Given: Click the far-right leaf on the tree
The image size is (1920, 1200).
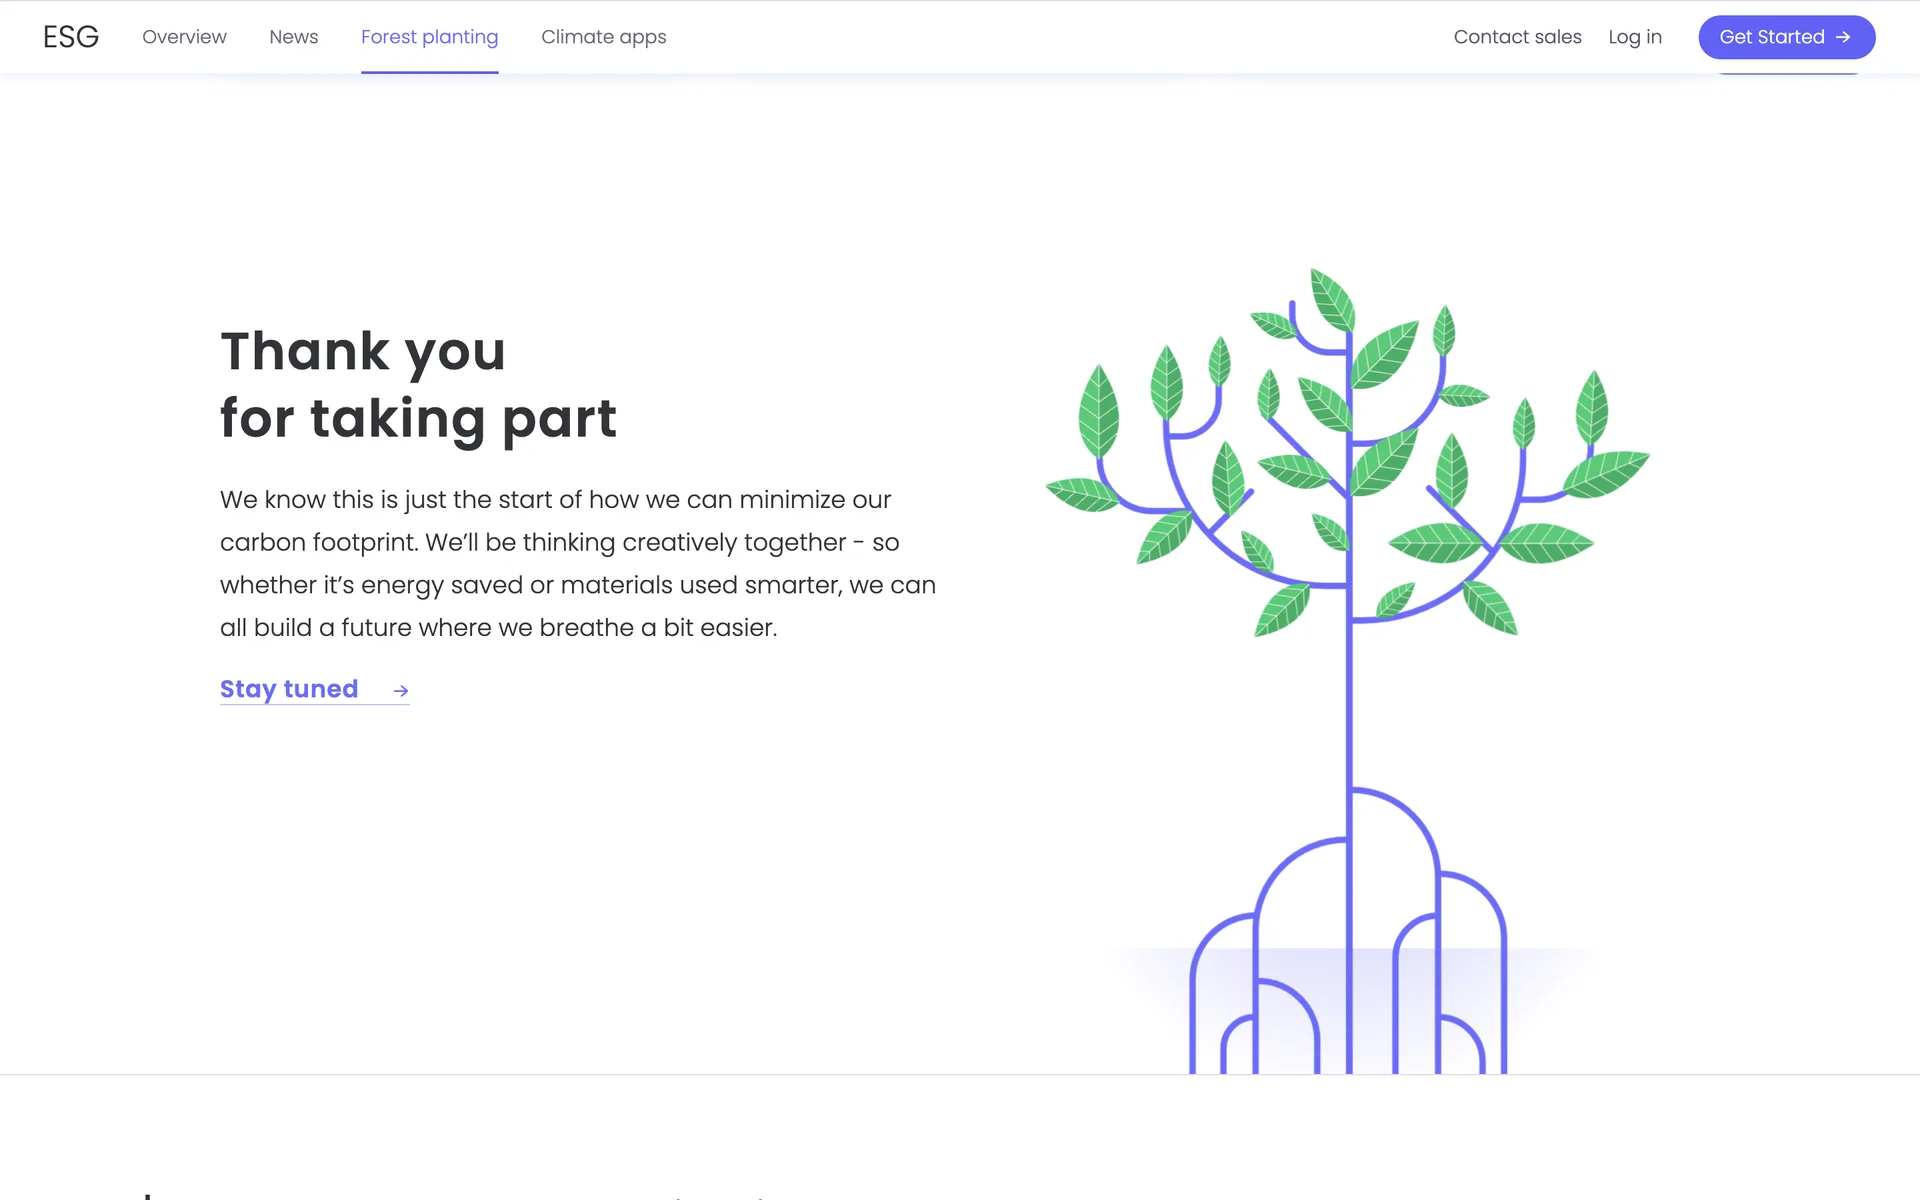Looking at the screenshot, I should tap(1606, 473).
